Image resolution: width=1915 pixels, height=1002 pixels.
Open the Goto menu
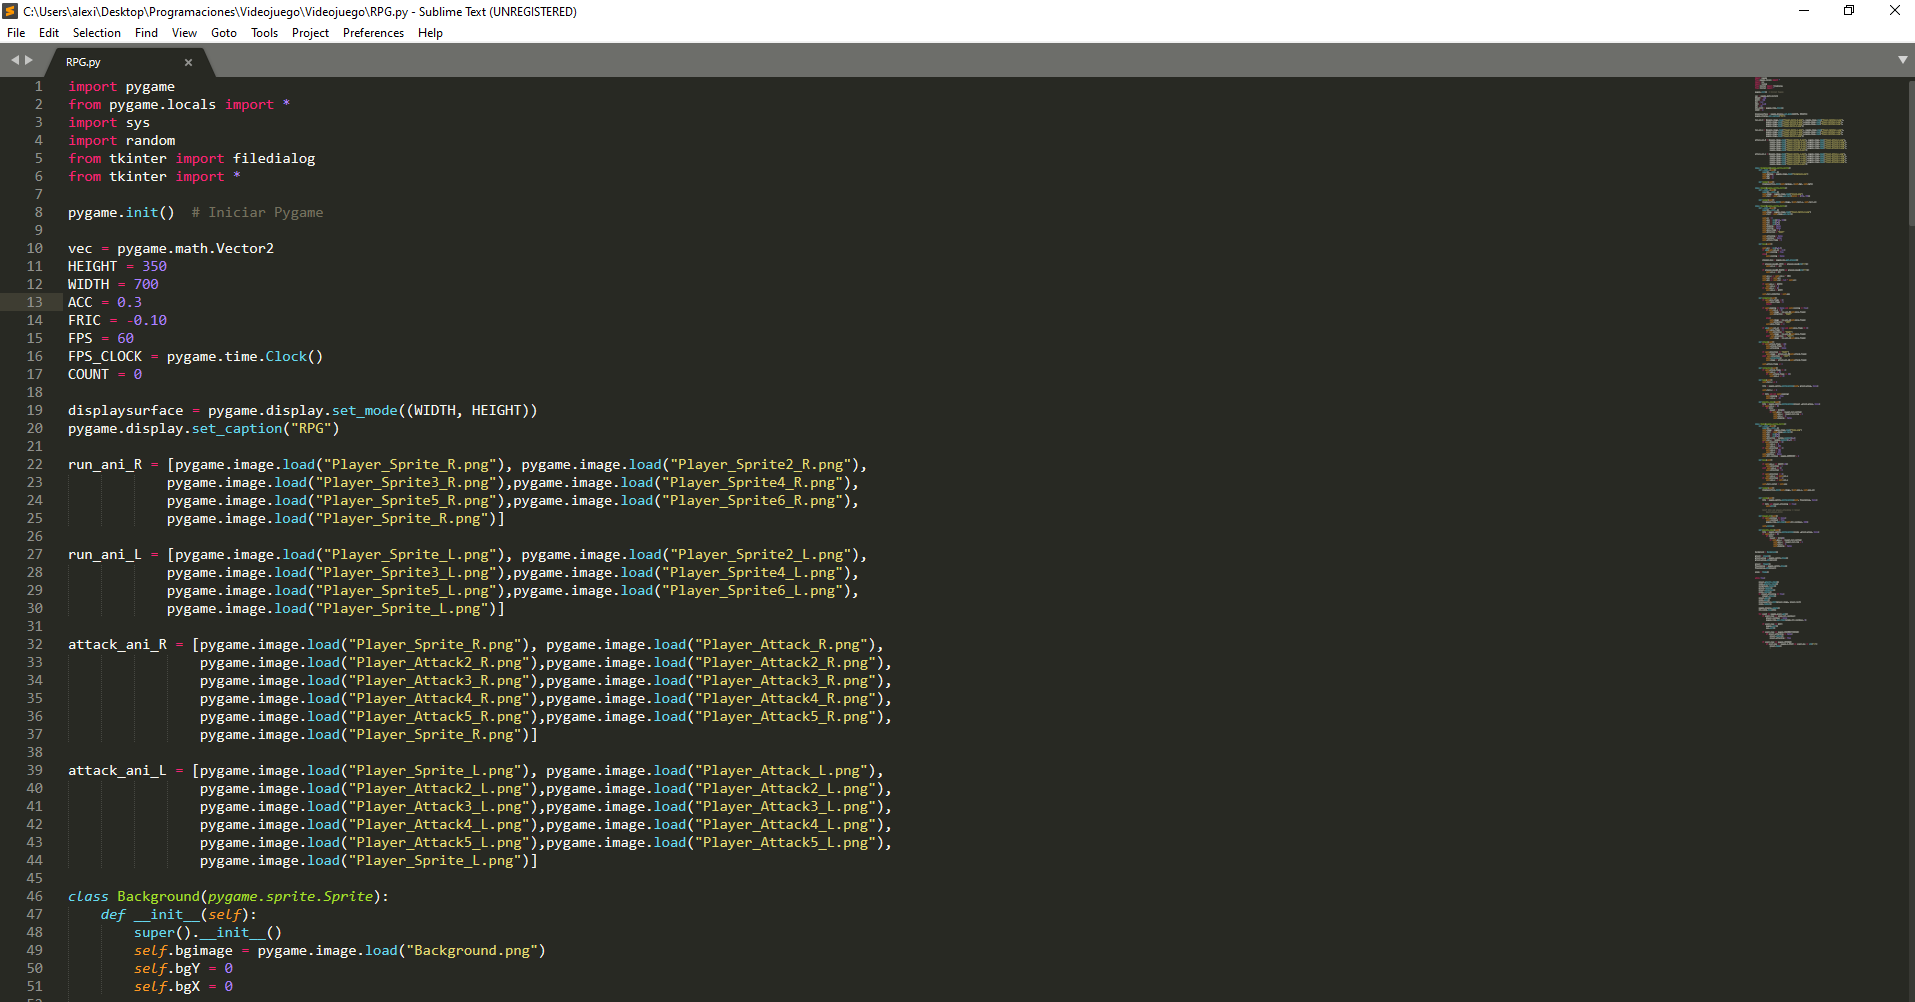[x=223, y=32]
